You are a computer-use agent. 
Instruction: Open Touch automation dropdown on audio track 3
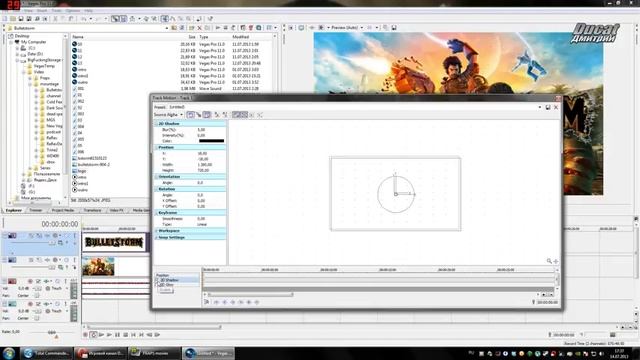point(67,288)
